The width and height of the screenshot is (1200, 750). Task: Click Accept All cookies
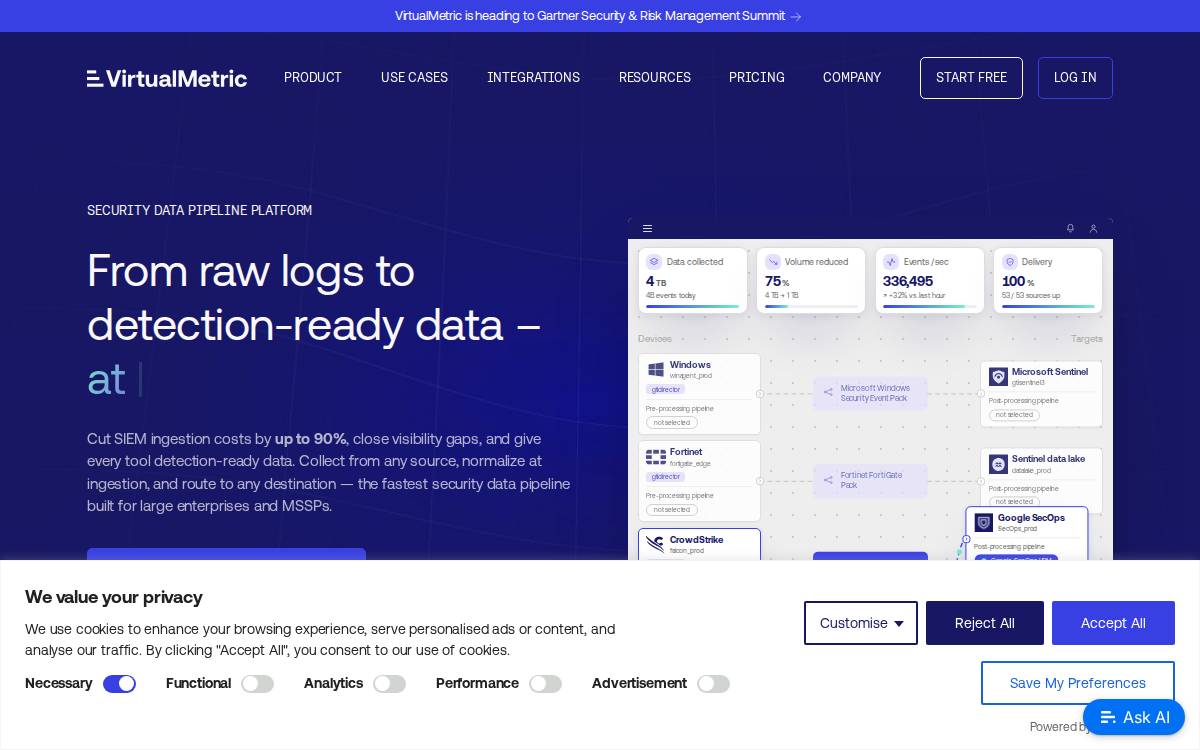(x=1113, y=623)
